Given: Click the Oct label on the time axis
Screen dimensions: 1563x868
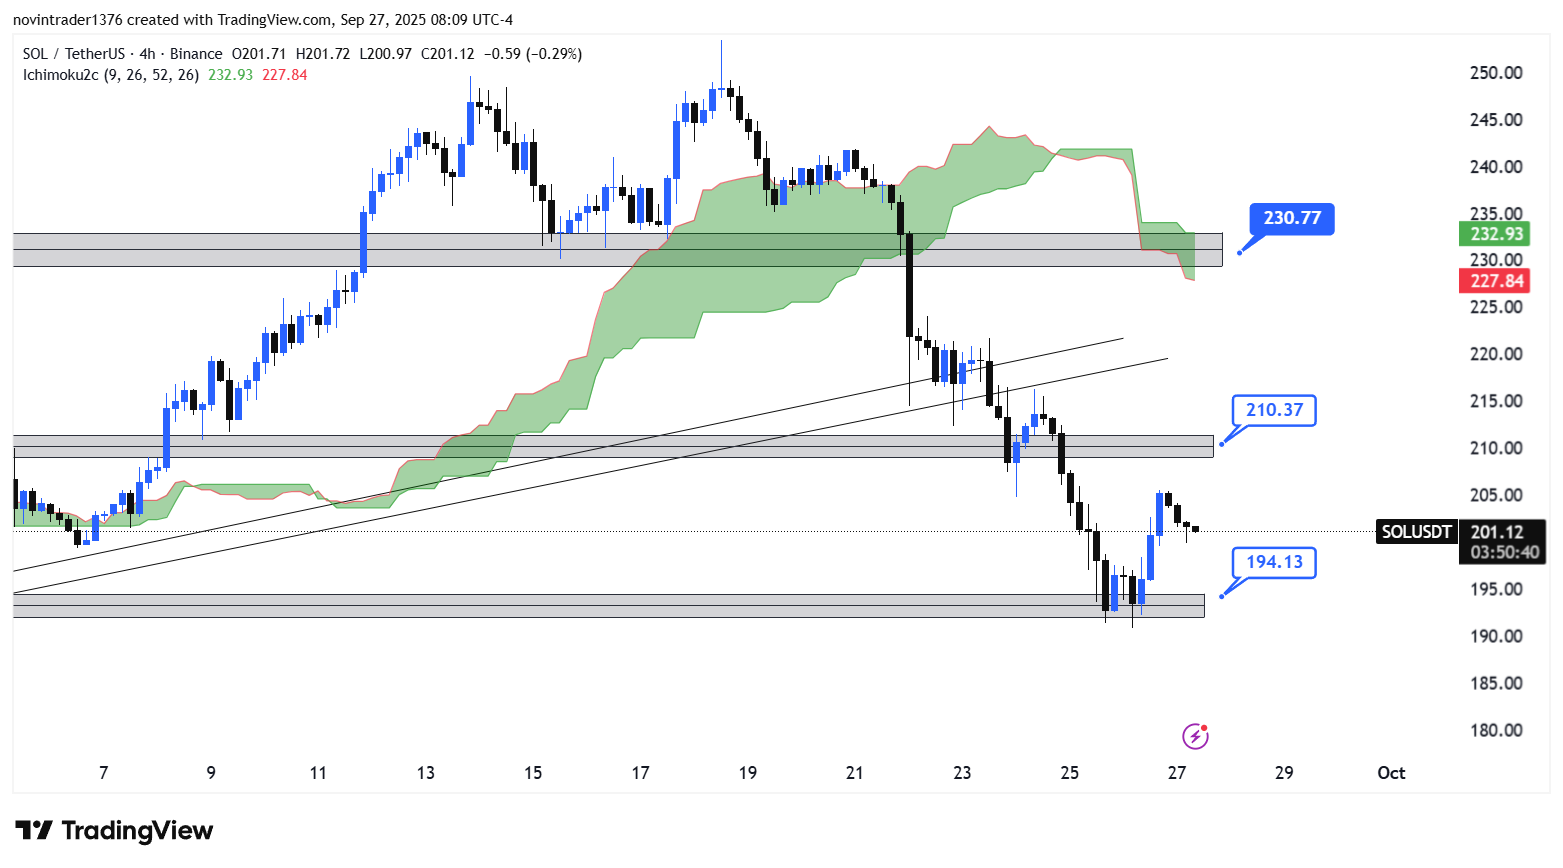Looking at the screenshot, I should tap(1390, 773).
